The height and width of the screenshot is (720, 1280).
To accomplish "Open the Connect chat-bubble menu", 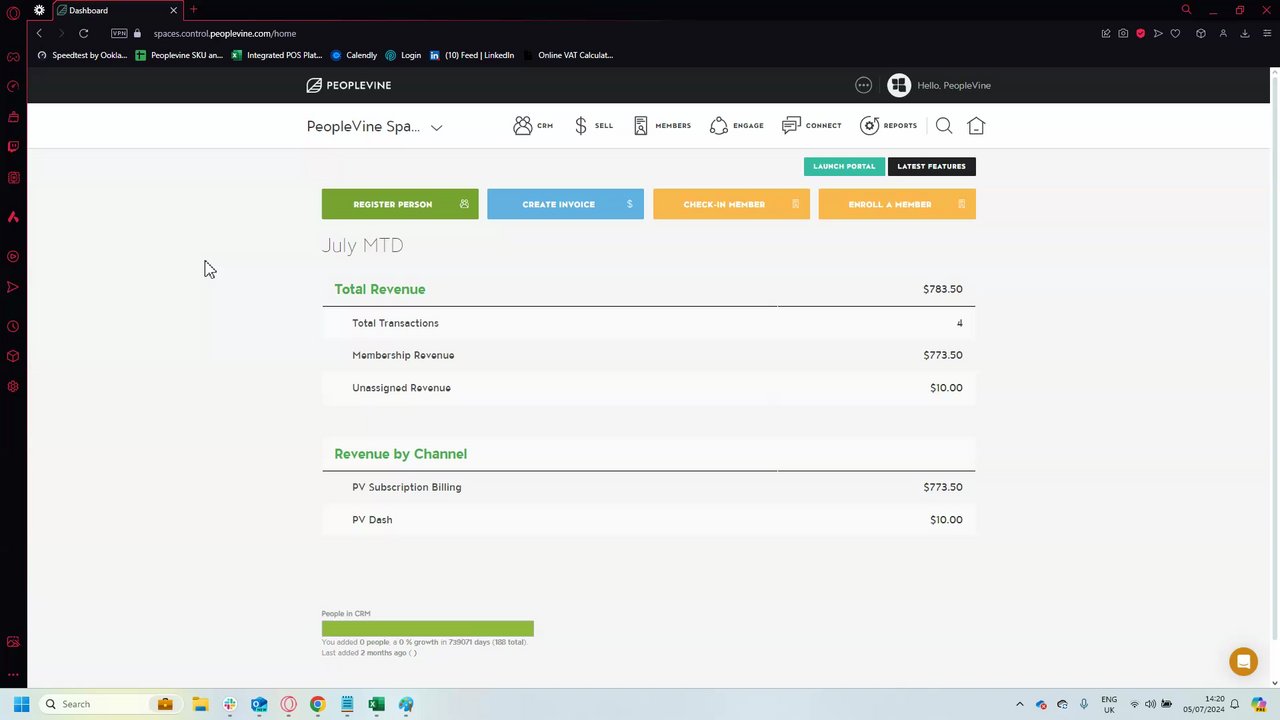I will [x=791, y=126].
